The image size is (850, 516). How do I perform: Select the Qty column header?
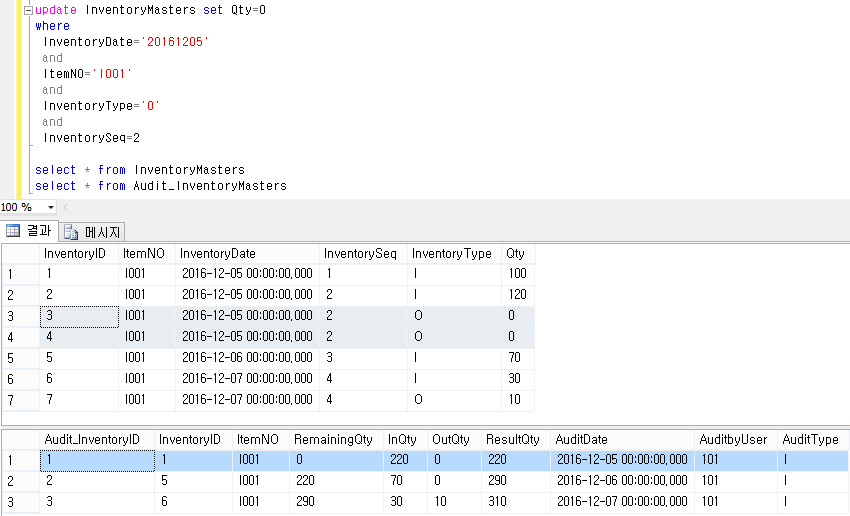coord(516,254)
